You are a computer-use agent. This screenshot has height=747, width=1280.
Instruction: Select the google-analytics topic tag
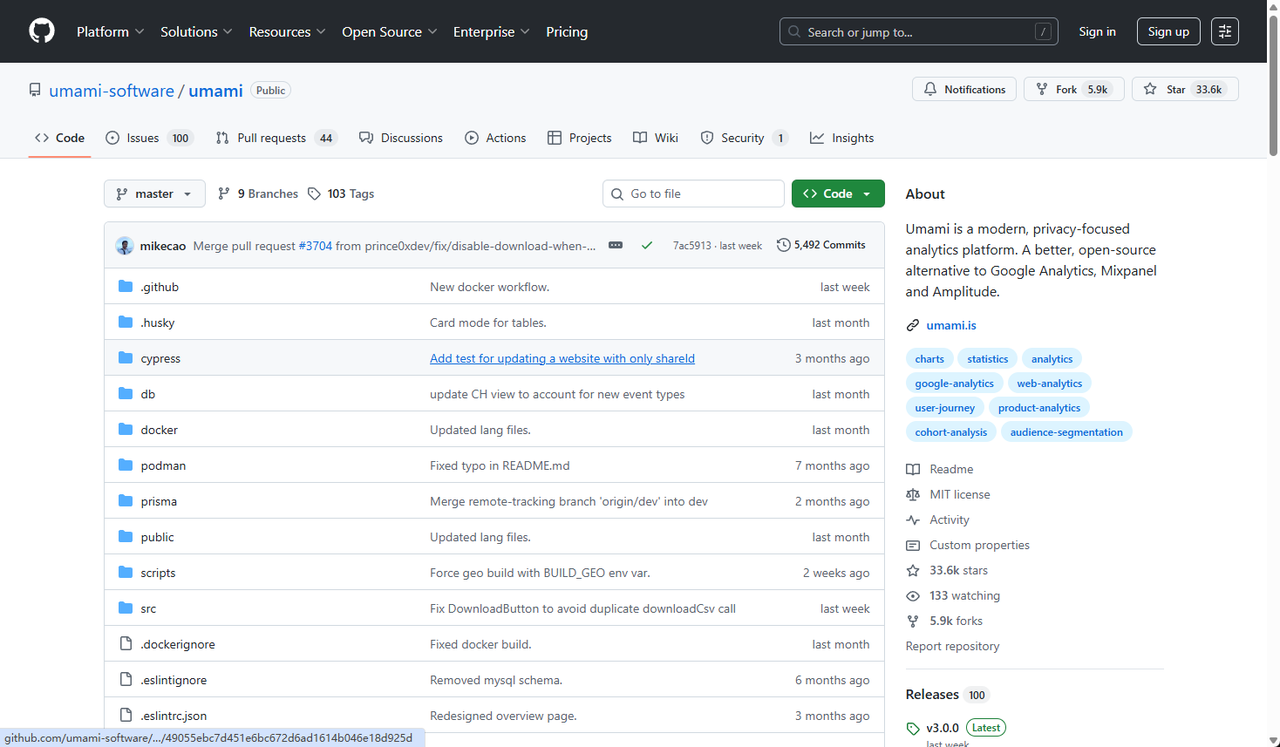point(954,383)
